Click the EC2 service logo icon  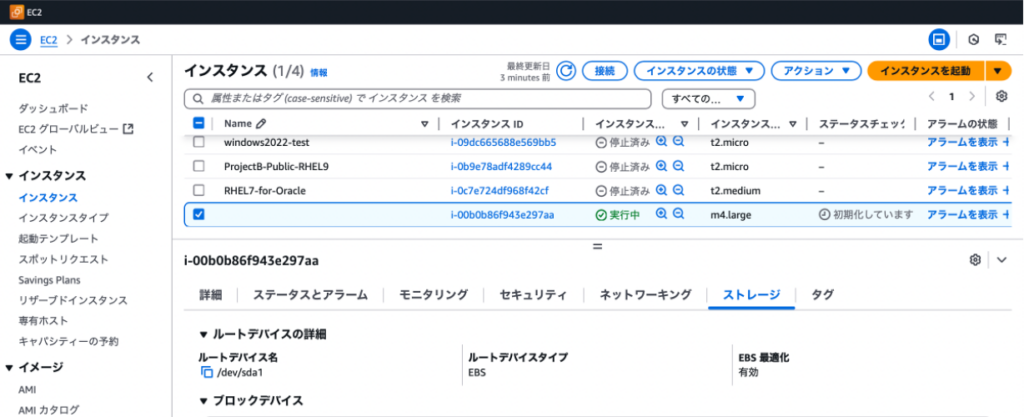click(x=16, y=12)
